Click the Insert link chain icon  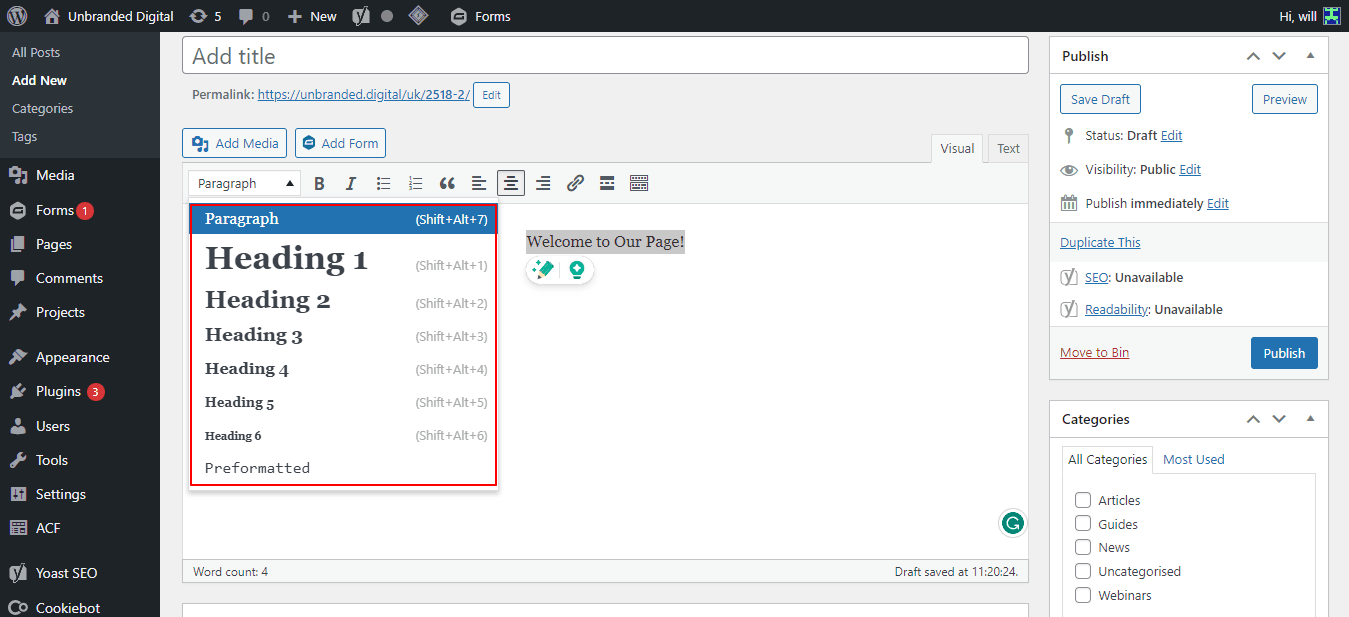pos(575,183)
